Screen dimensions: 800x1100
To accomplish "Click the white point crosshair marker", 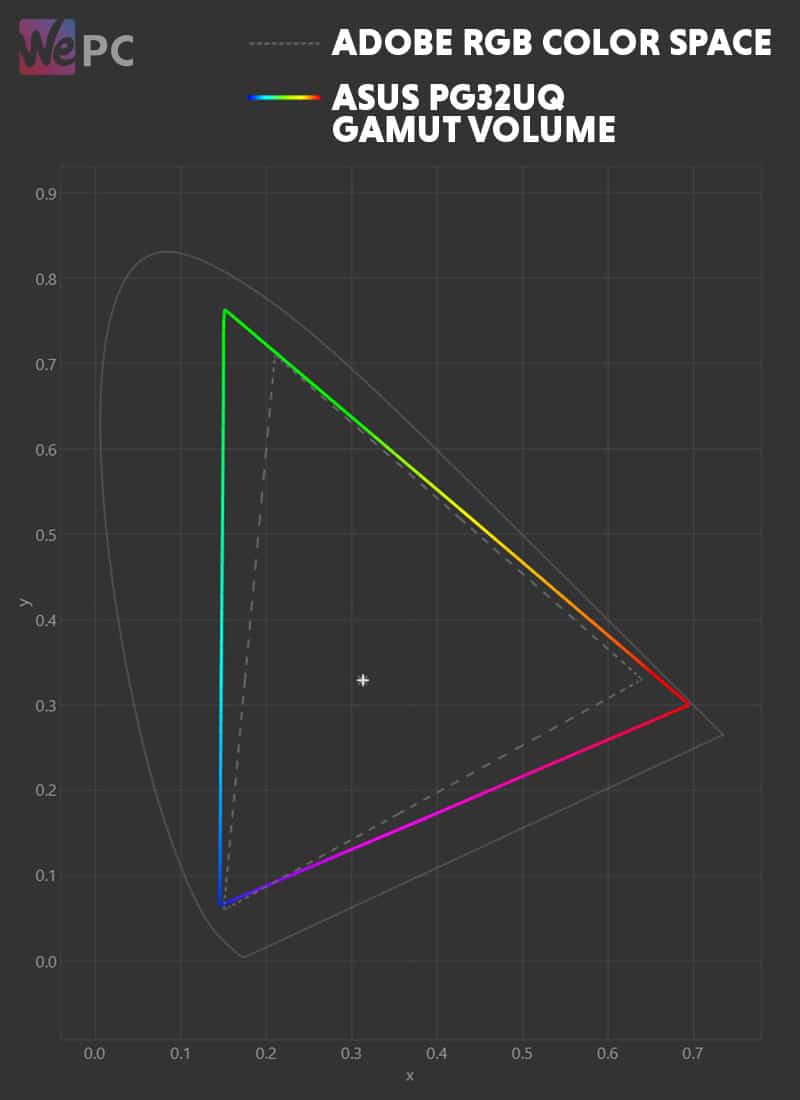I will (363, 680).
